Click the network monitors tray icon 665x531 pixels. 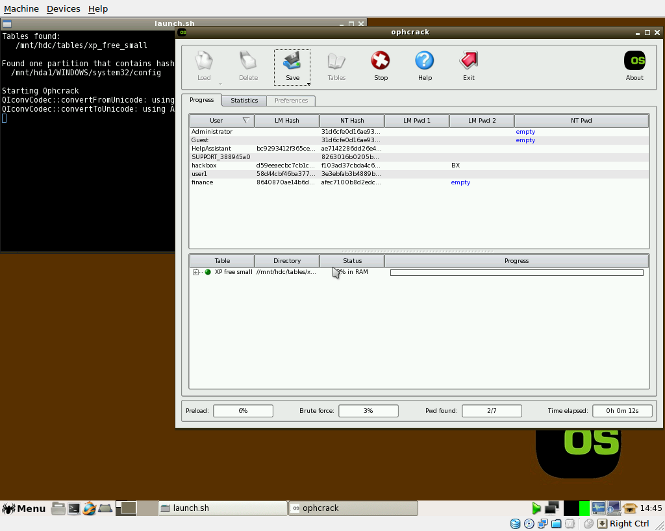click(552, 508)
